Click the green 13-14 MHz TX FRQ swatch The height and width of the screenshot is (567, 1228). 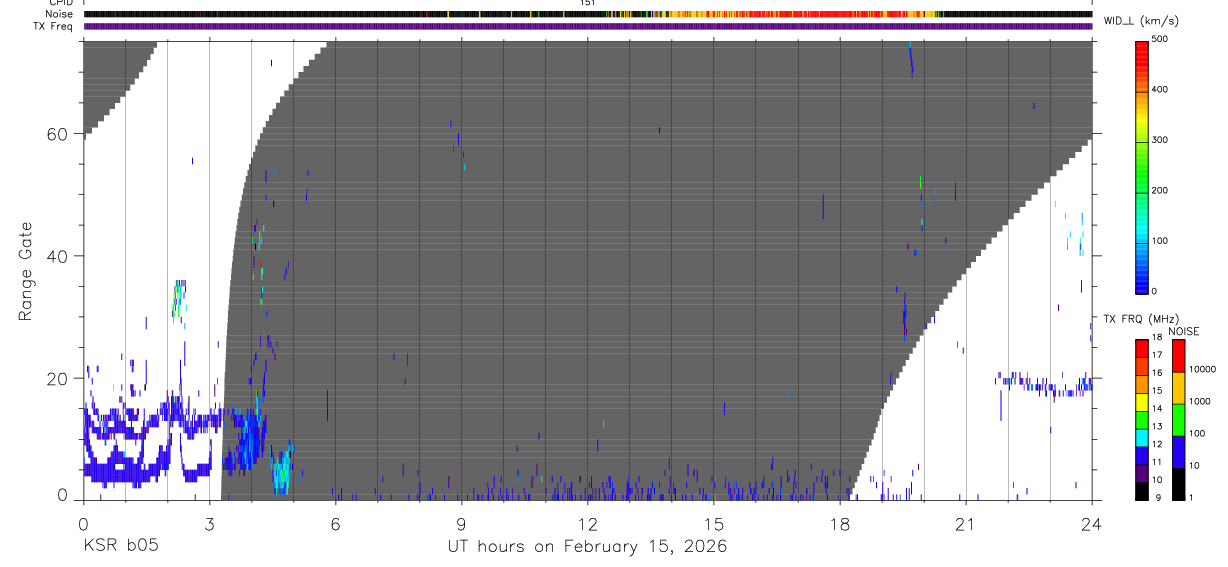(x=1142, y=420)
